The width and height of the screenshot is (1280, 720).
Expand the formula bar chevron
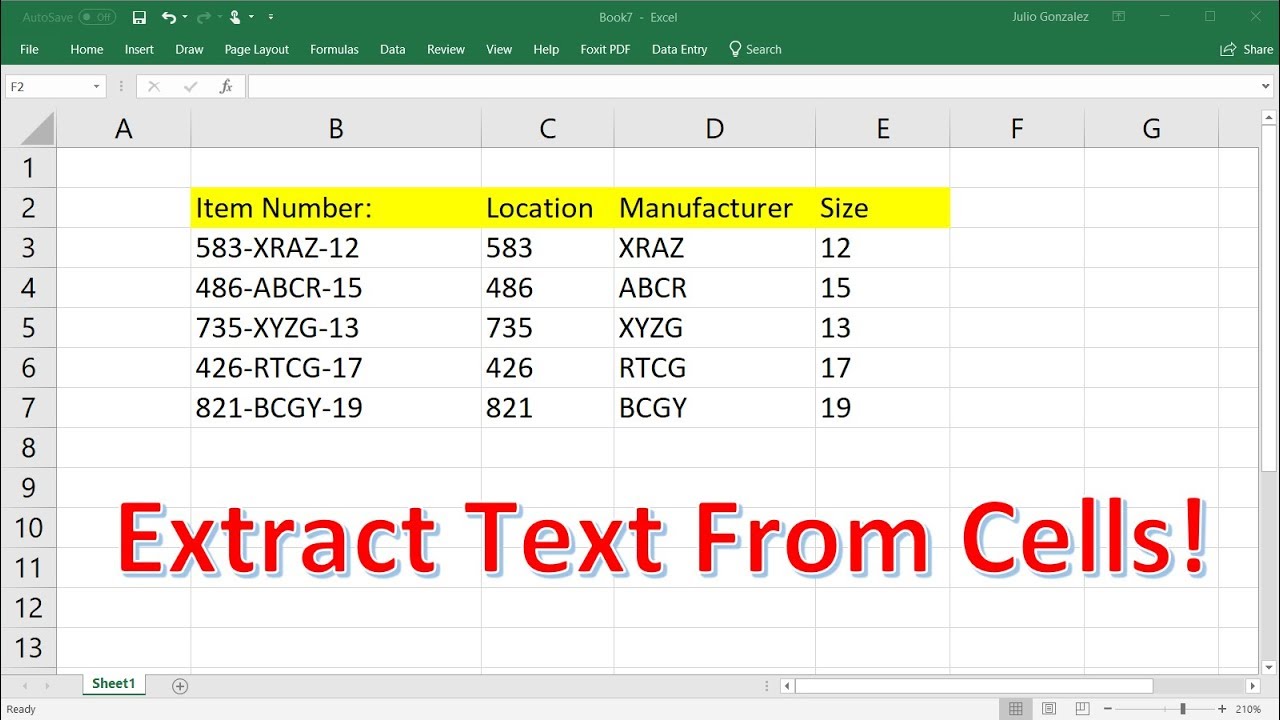click(1267, 87)
